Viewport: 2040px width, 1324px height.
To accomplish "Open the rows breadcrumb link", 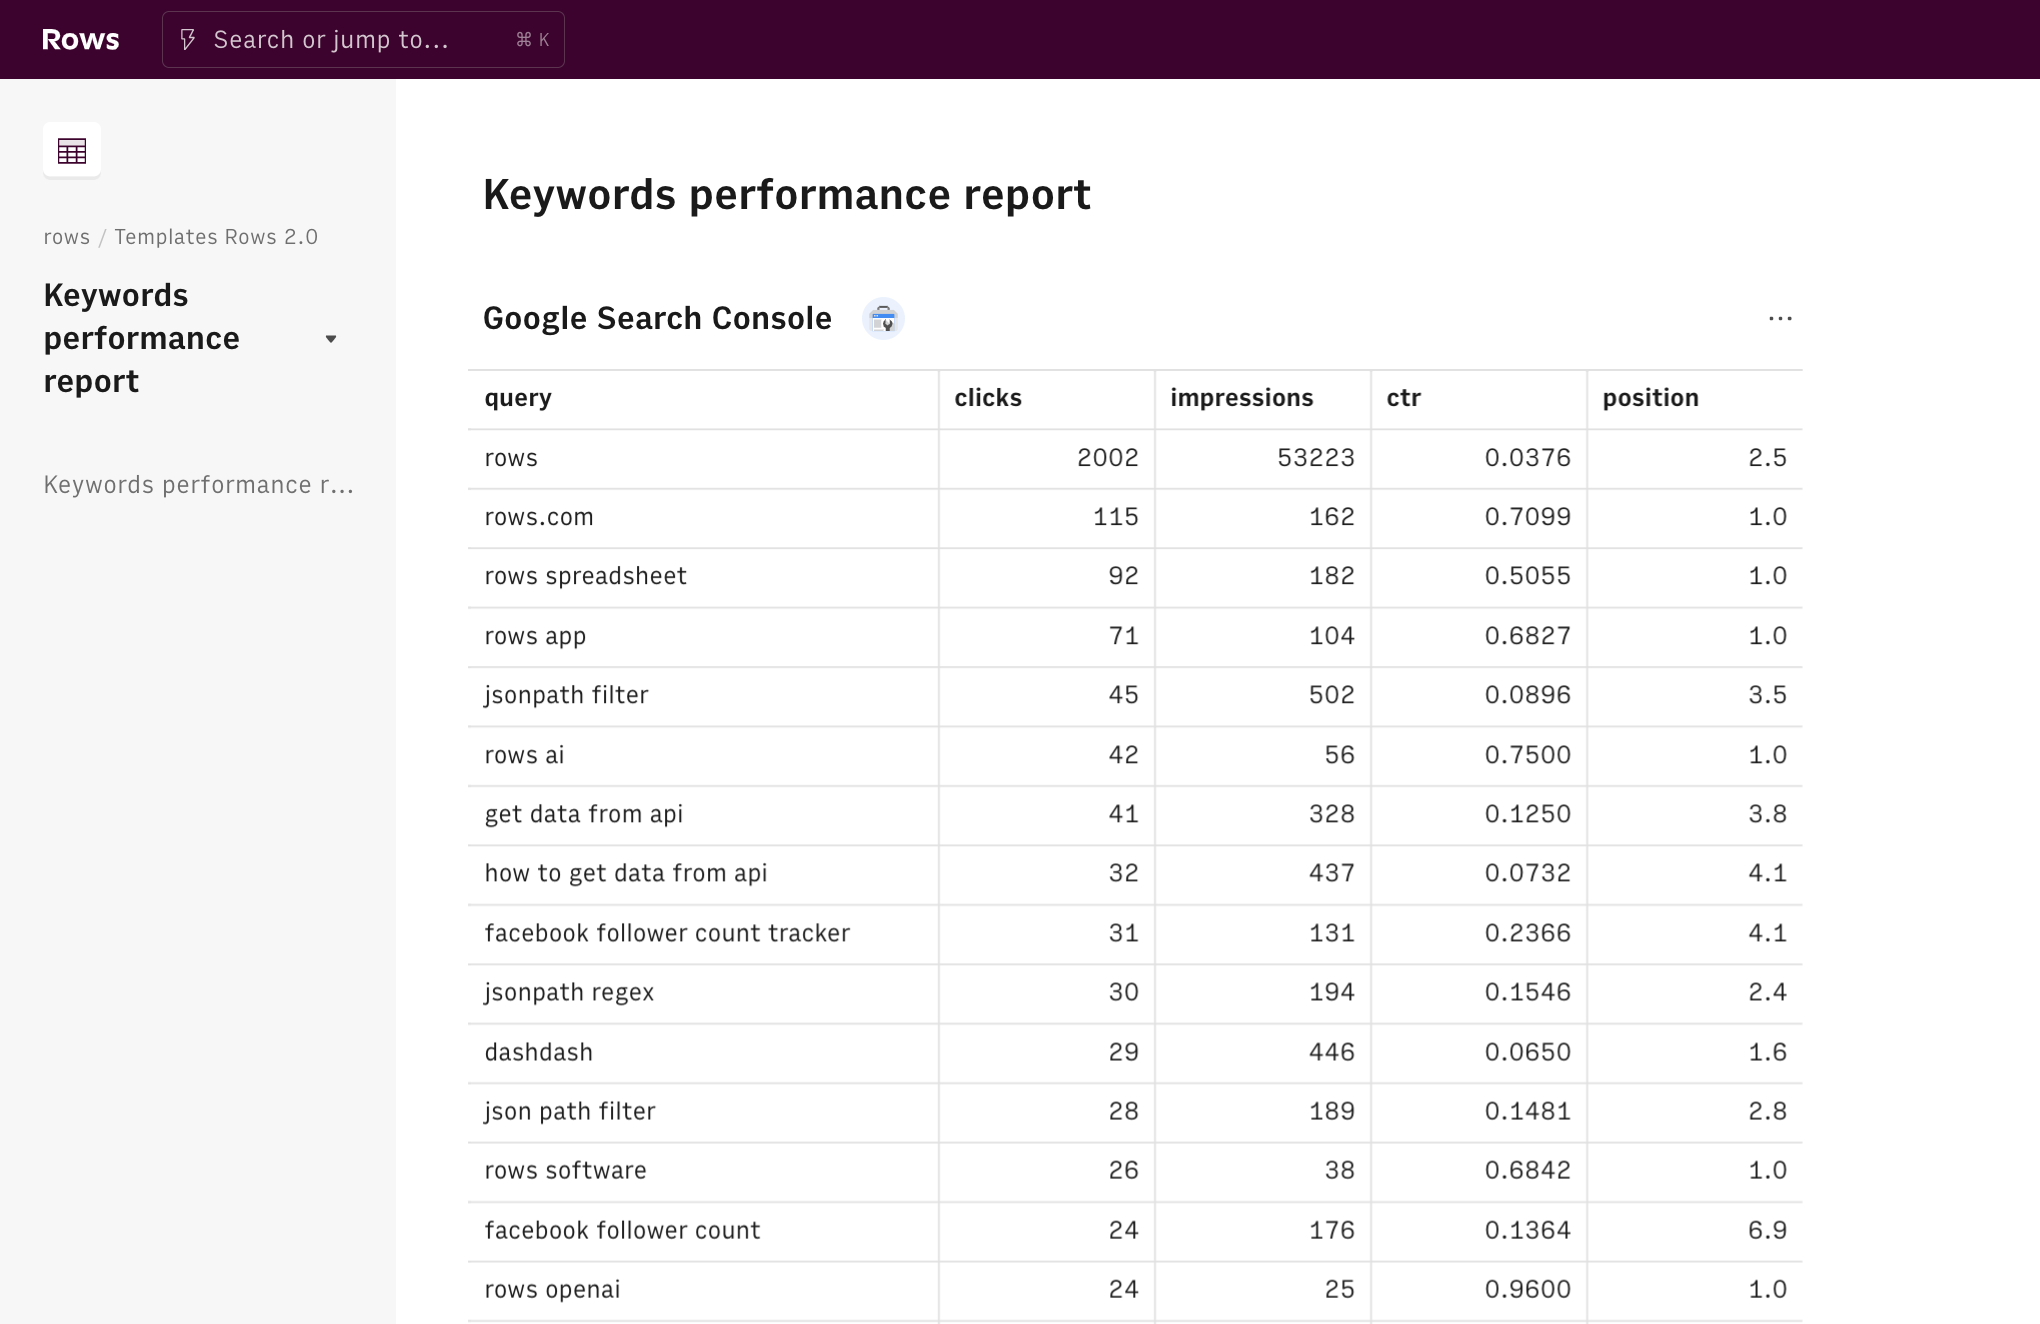I will (66, 237).
